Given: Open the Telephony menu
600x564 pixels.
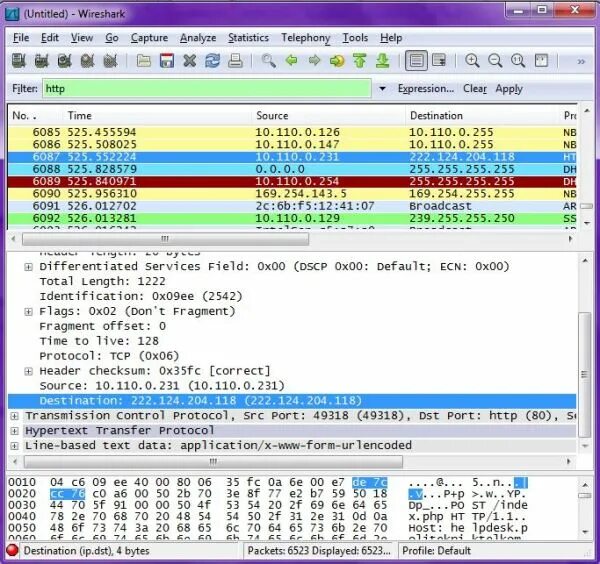Looking at the screenshot, I should (305, 38).
